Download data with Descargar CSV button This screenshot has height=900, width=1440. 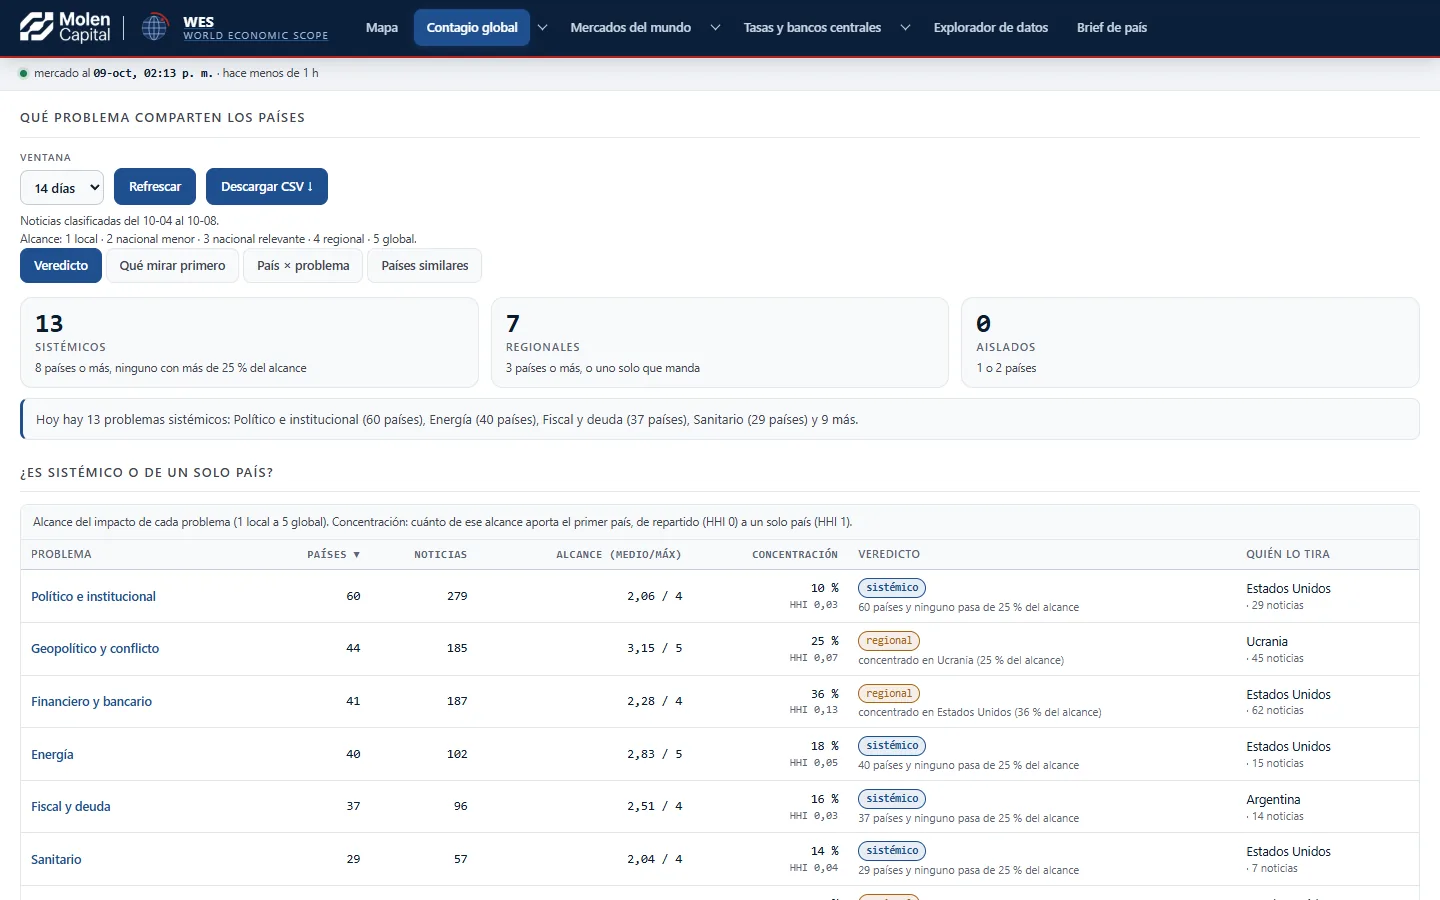click(x=267, y=187)
